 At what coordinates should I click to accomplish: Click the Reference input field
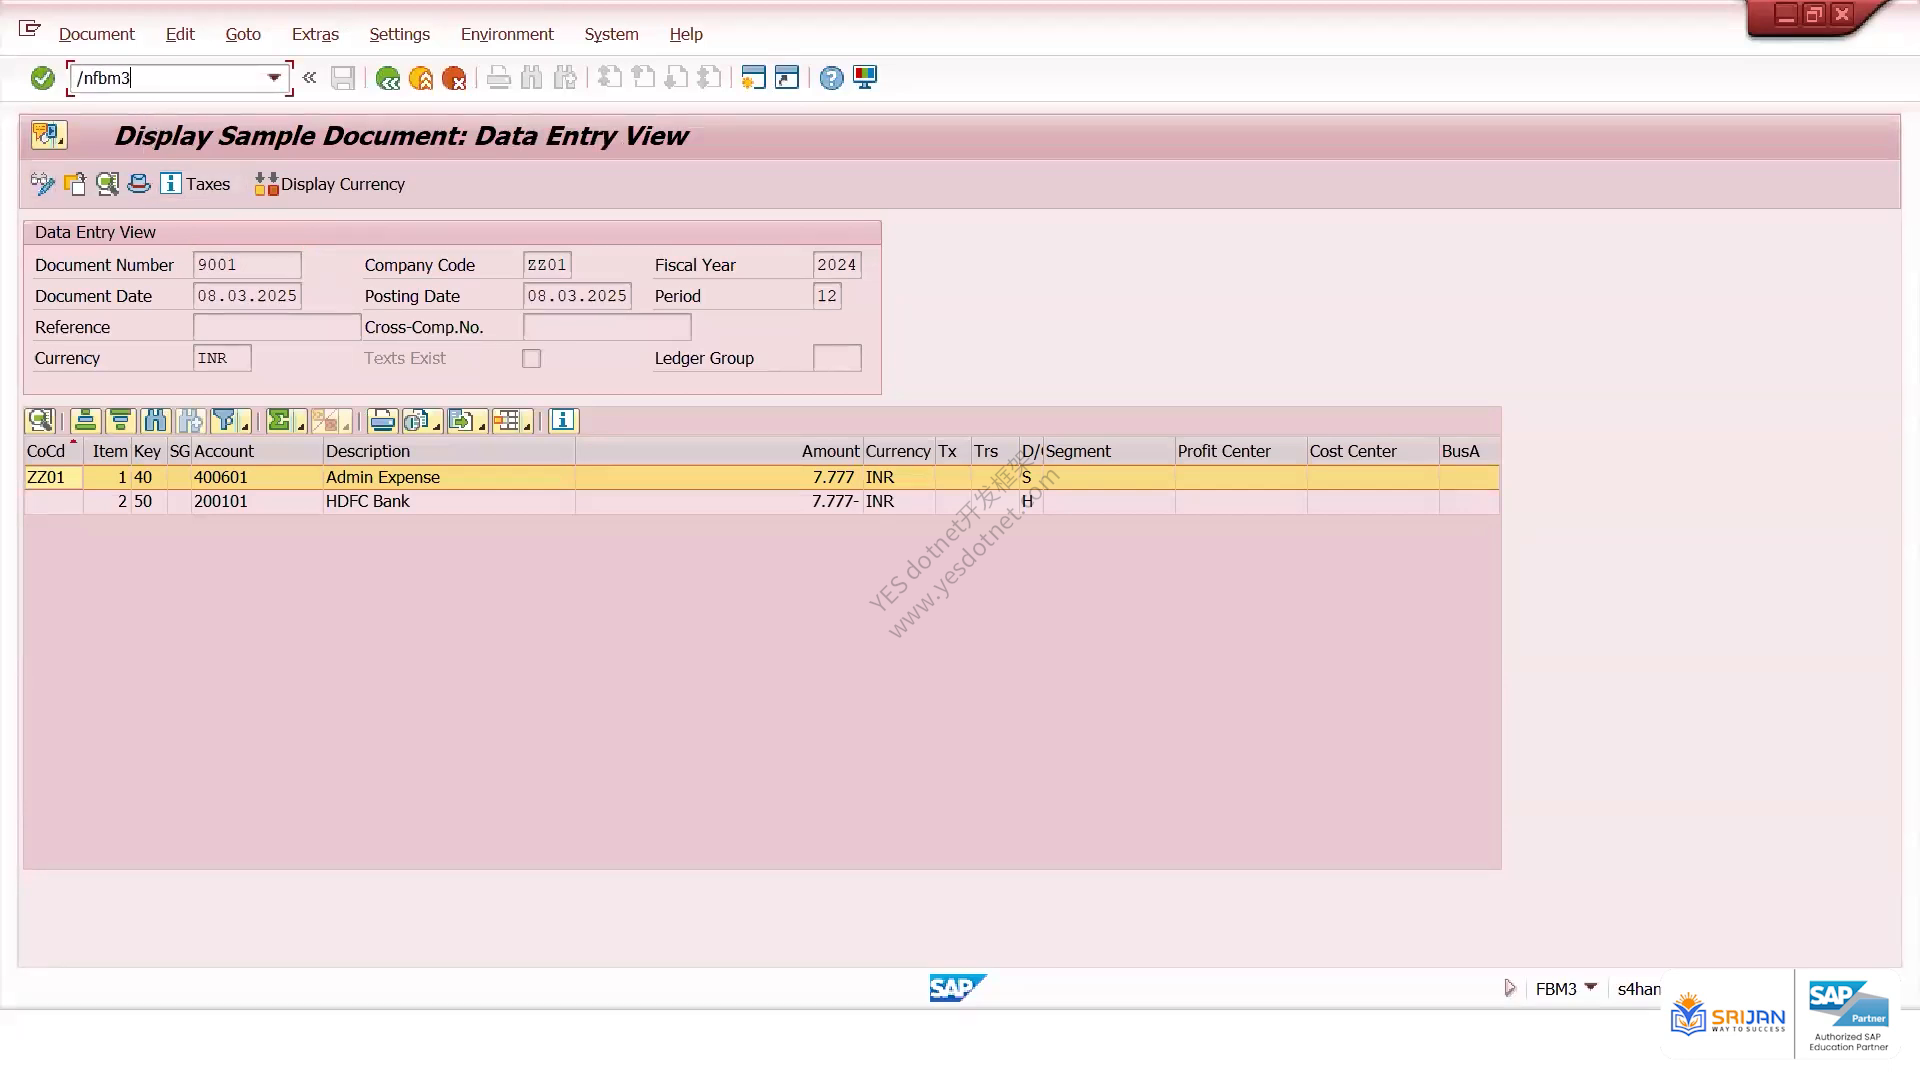click(277, 327)
